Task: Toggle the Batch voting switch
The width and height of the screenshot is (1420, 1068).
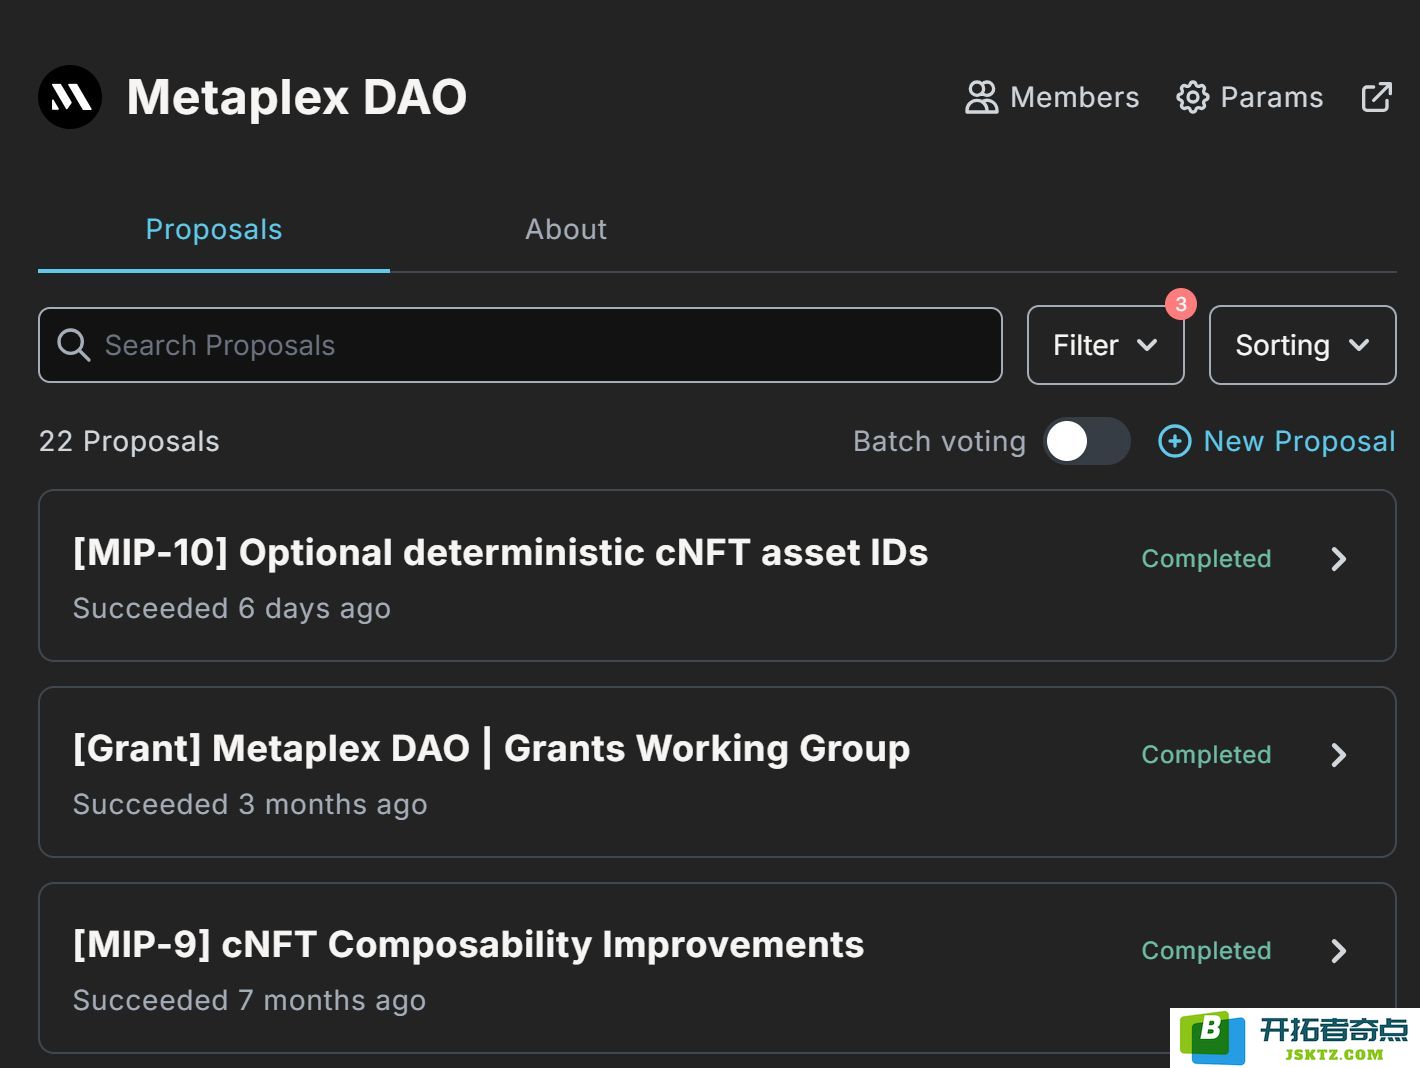Action: click(x=1087, y=441)
